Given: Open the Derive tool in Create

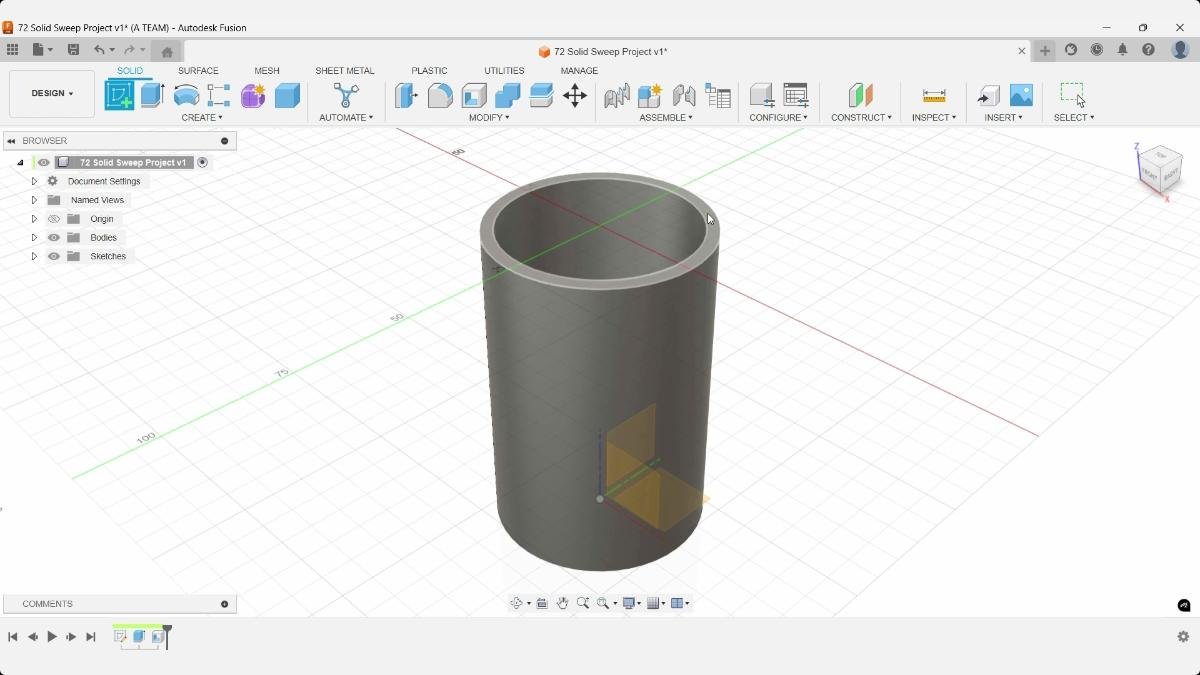Looking at the screenshot, I should coord(219,95).
